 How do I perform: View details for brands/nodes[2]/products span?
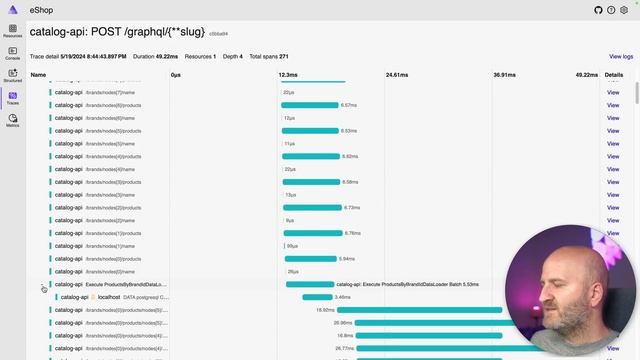tap(613, 208)
